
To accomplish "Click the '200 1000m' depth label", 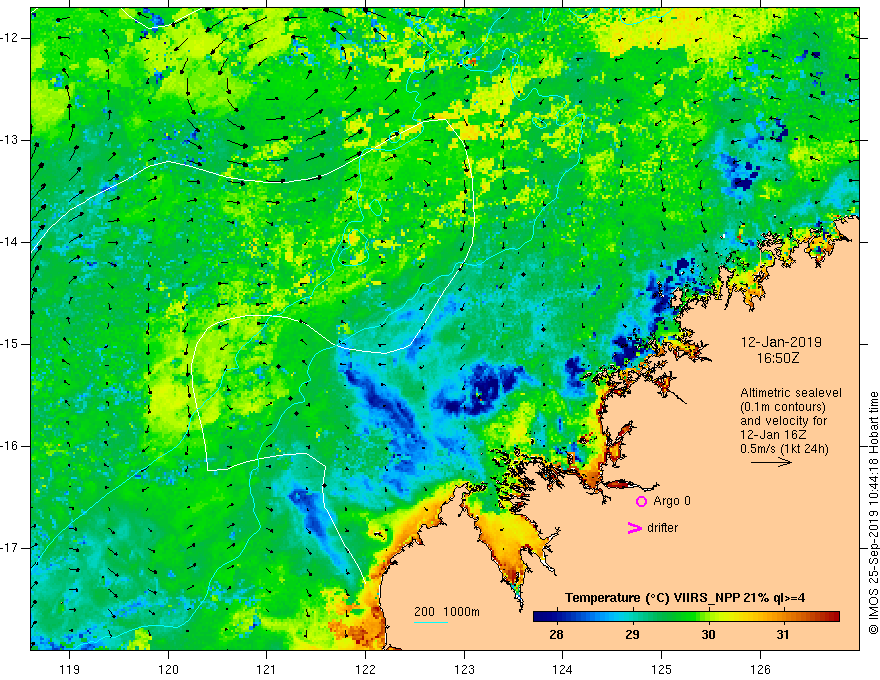I will pyautogui.click(x=447, y=612).
